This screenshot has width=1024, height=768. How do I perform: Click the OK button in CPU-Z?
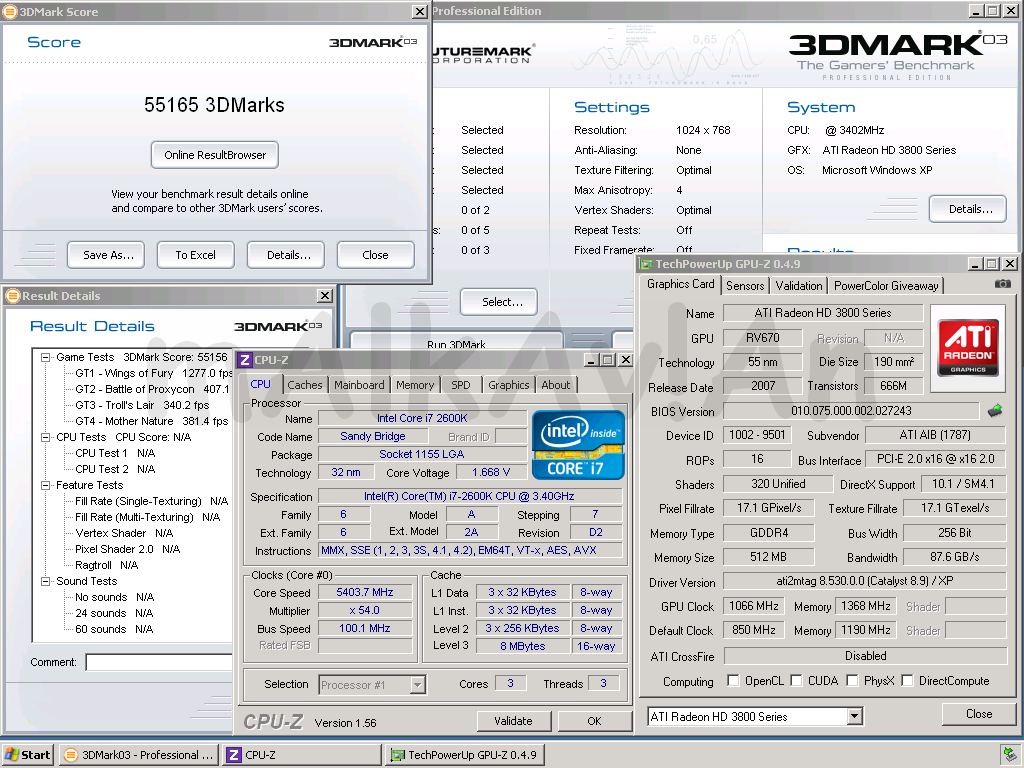click(x=594, y=721)
